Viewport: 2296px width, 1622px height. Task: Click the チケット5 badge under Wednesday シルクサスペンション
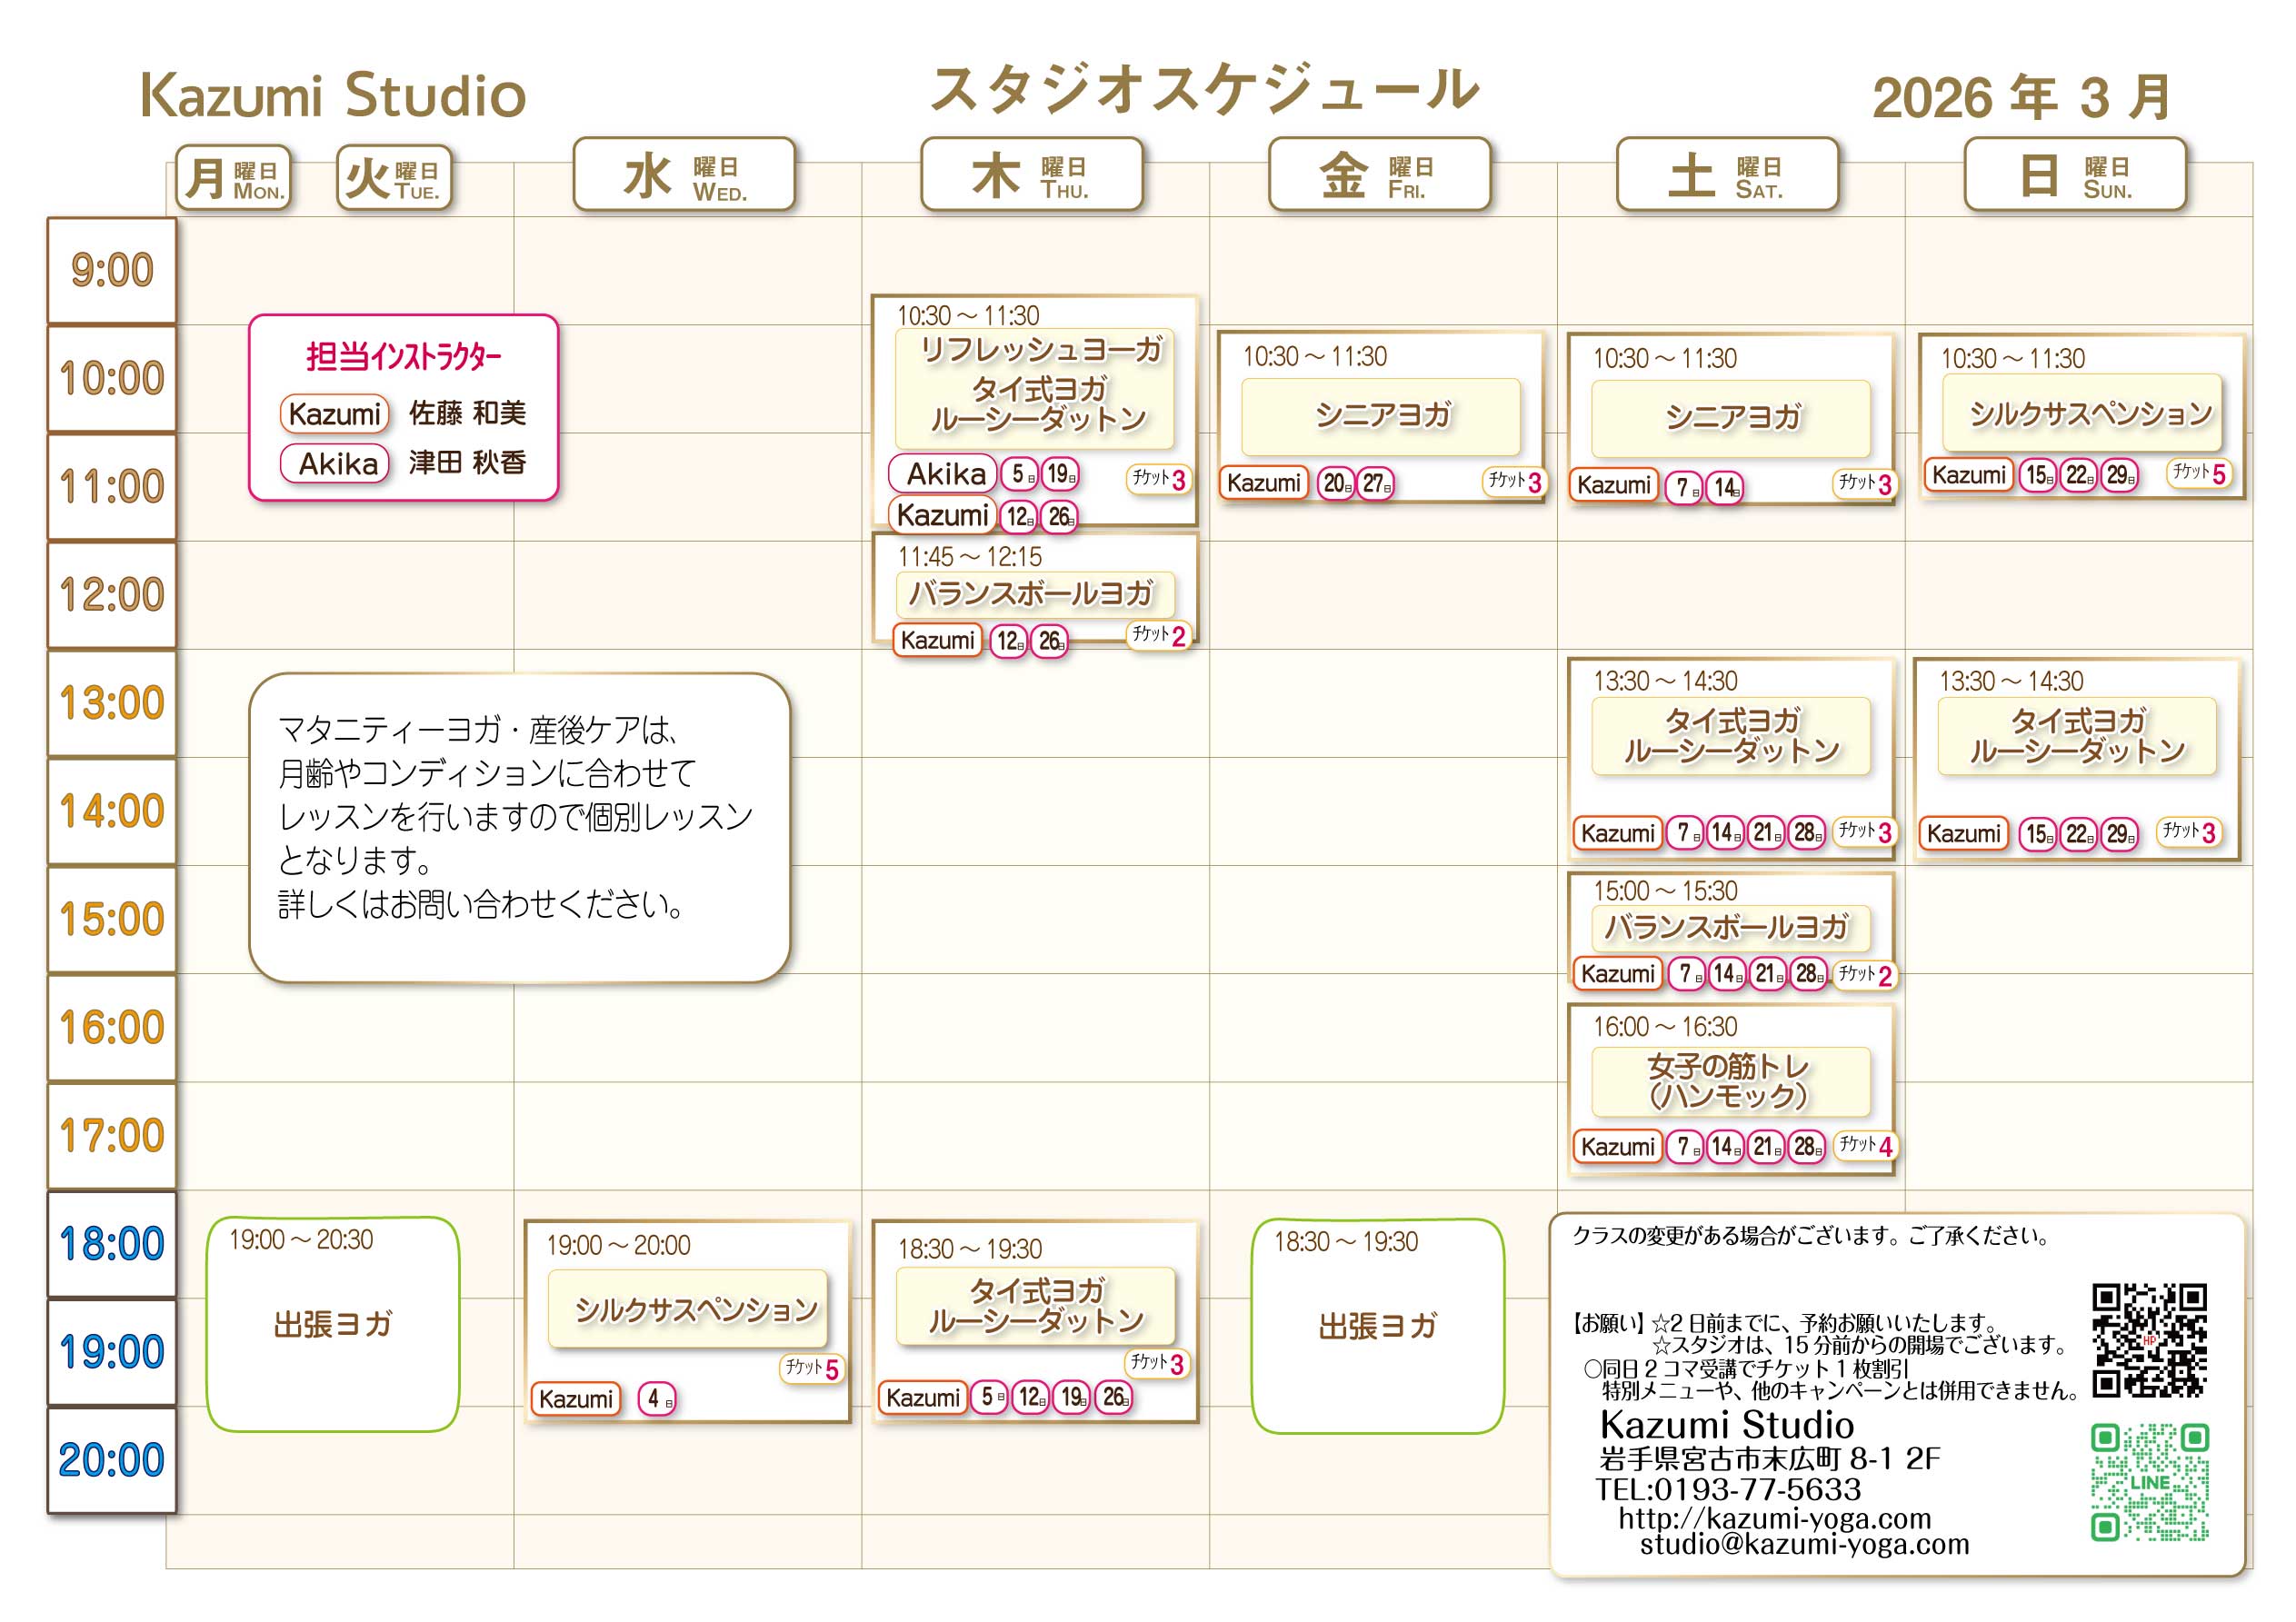tap(812, 1368)
